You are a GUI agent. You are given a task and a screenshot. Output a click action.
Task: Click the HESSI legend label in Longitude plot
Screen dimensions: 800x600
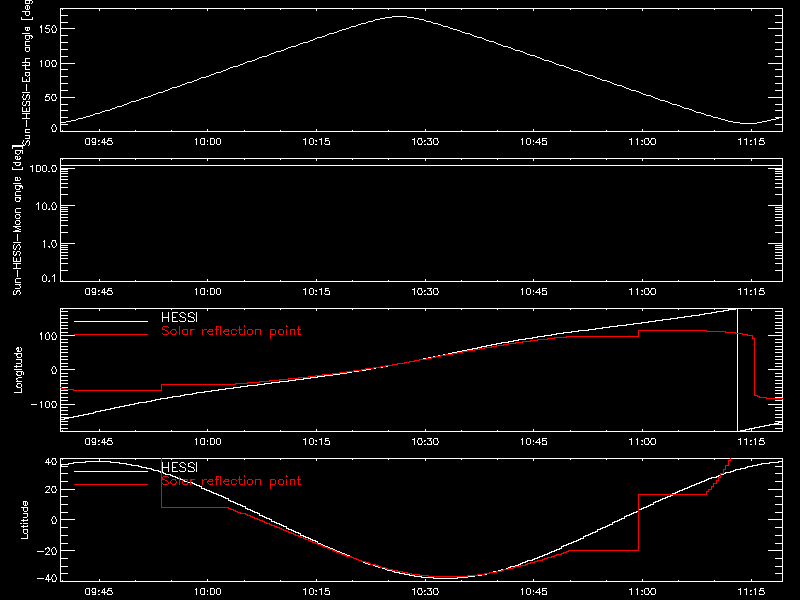tap(180, 317)
